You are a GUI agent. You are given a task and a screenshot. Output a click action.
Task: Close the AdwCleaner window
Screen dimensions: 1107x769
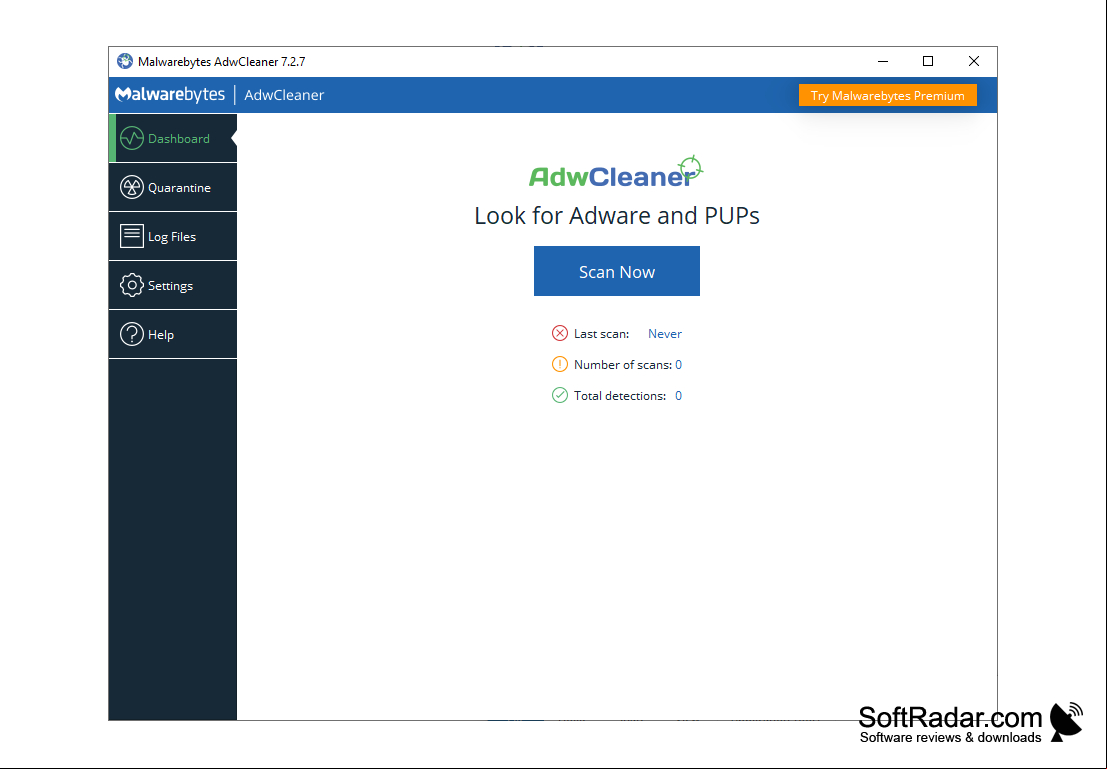[974, 61]
